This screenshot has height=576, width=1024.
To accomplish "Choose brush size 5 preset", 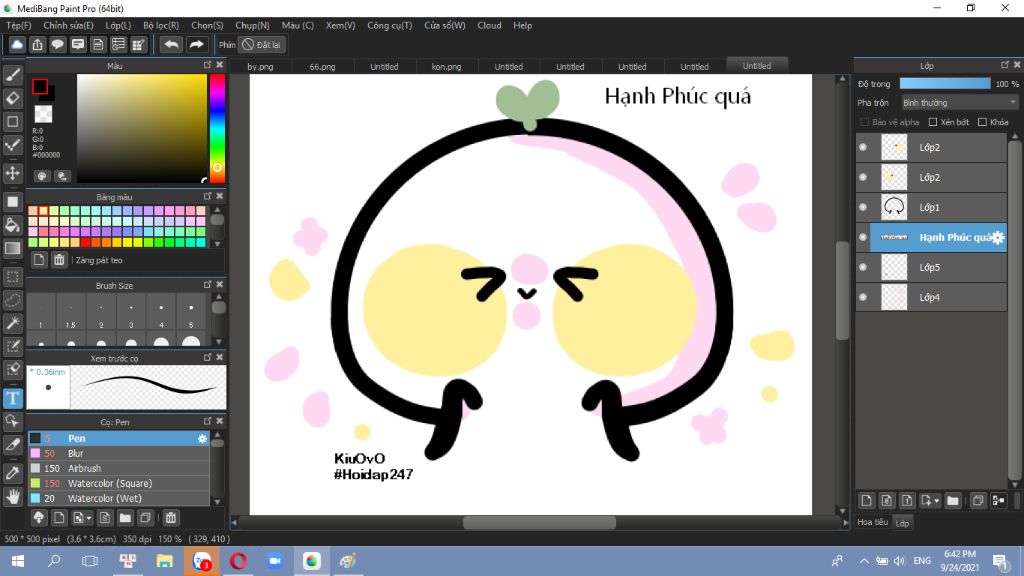I will 191,313.
